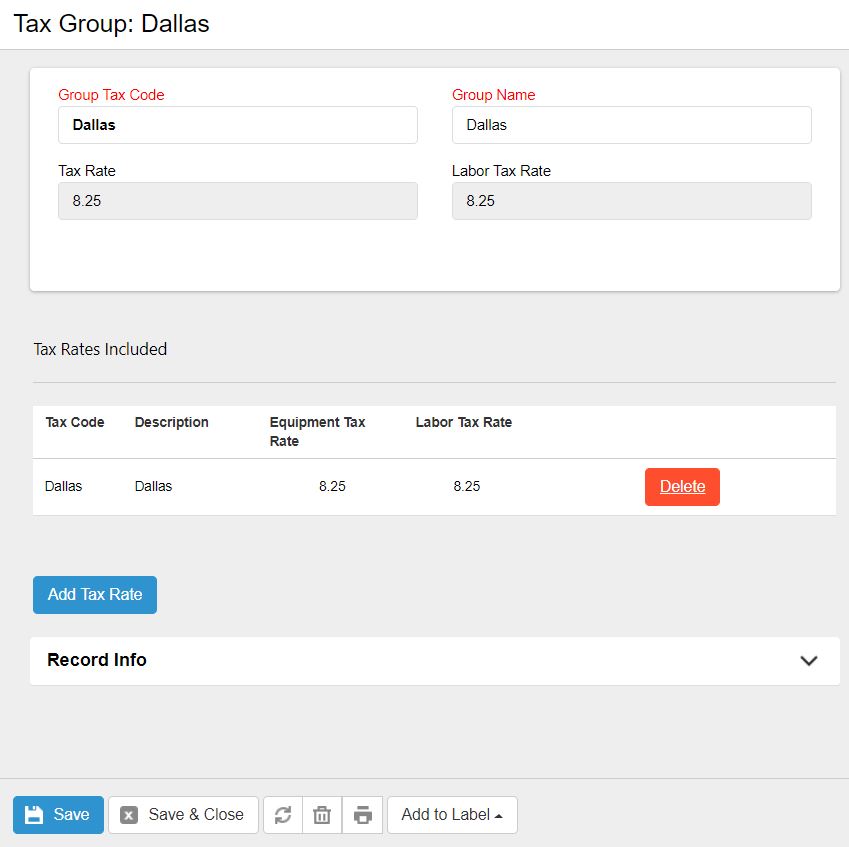Click the Group Tax Code input field
Screen dimensions: 849x847
point(238,125)
